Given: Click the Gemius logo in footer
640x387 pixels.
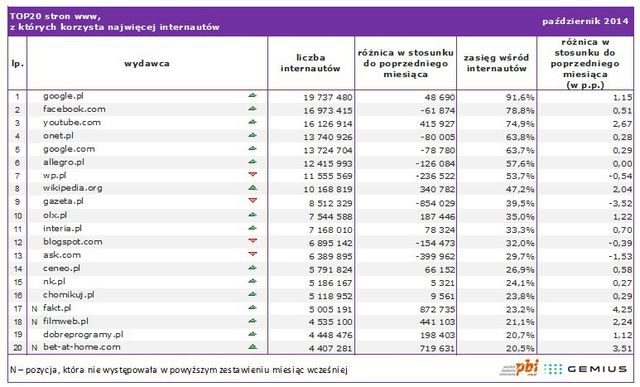Looking at the screenshot, I should 586,369.
